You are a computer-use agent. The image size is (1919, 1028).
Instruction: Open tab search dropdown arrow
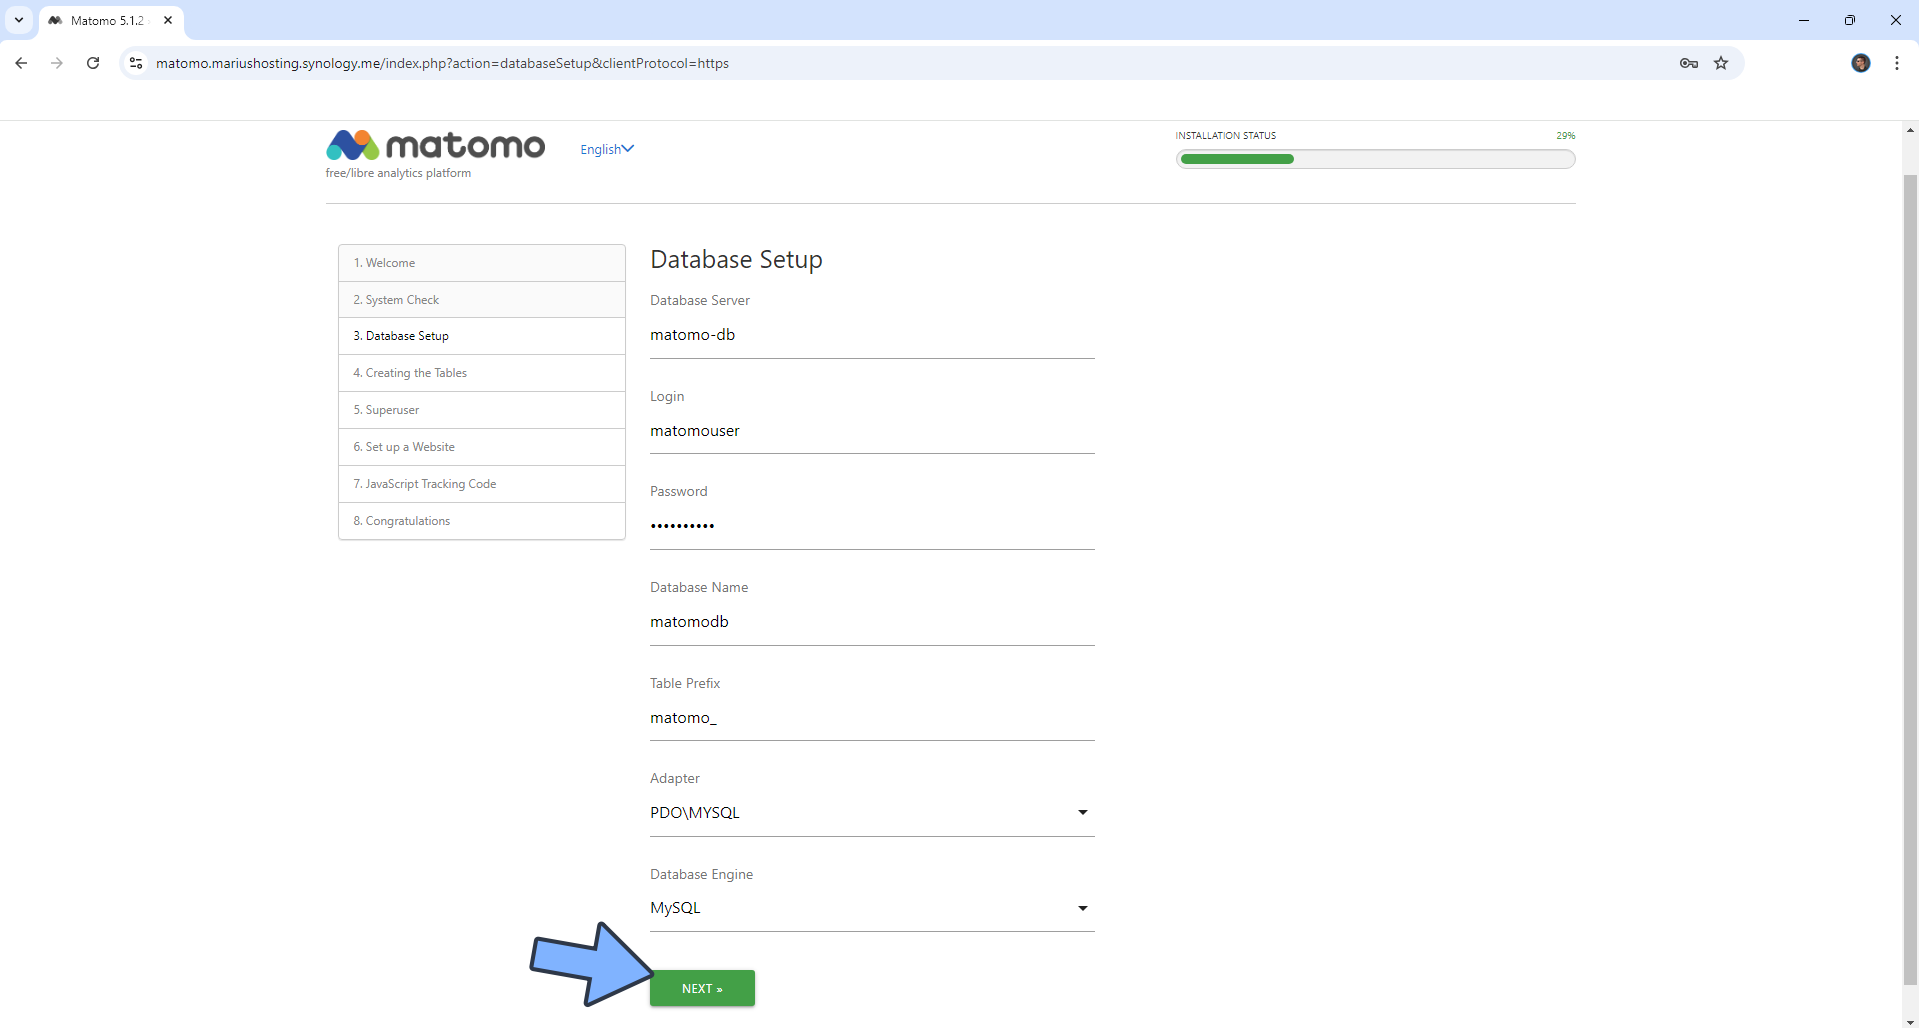pos(19,20)
